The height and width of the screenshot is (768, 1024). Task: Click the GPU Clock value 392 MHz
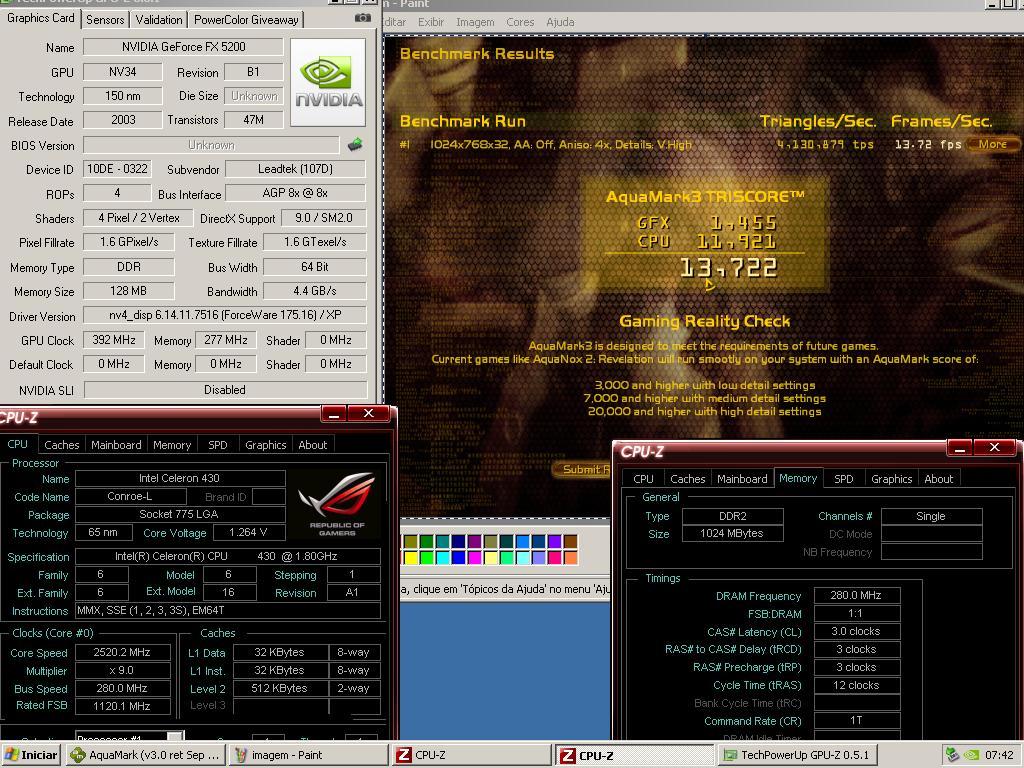click(x=114, y=340)
